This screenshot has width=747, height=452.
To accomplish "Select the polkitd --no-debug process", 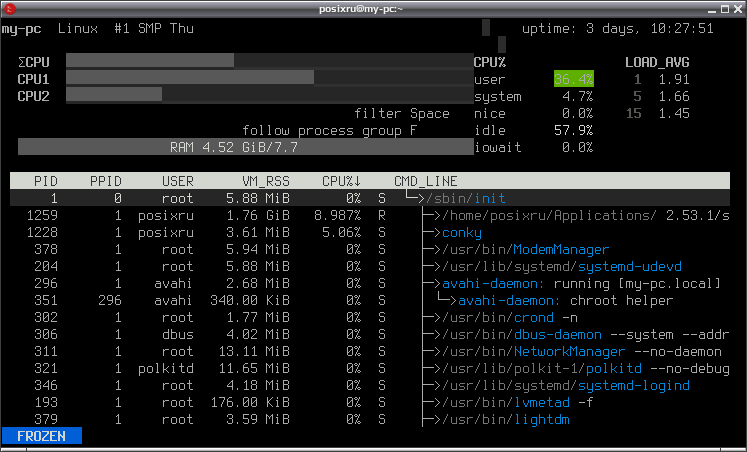I will pyautogui.click(x=370, y=369).
